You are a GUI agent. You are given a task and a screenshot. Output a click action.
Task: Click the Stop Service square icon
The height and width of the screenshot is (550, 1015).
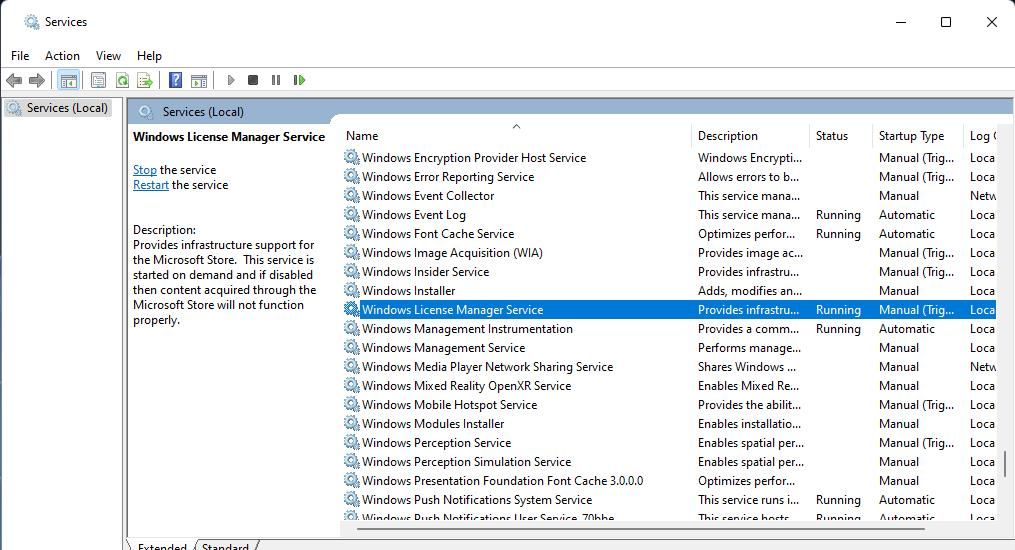253,80
